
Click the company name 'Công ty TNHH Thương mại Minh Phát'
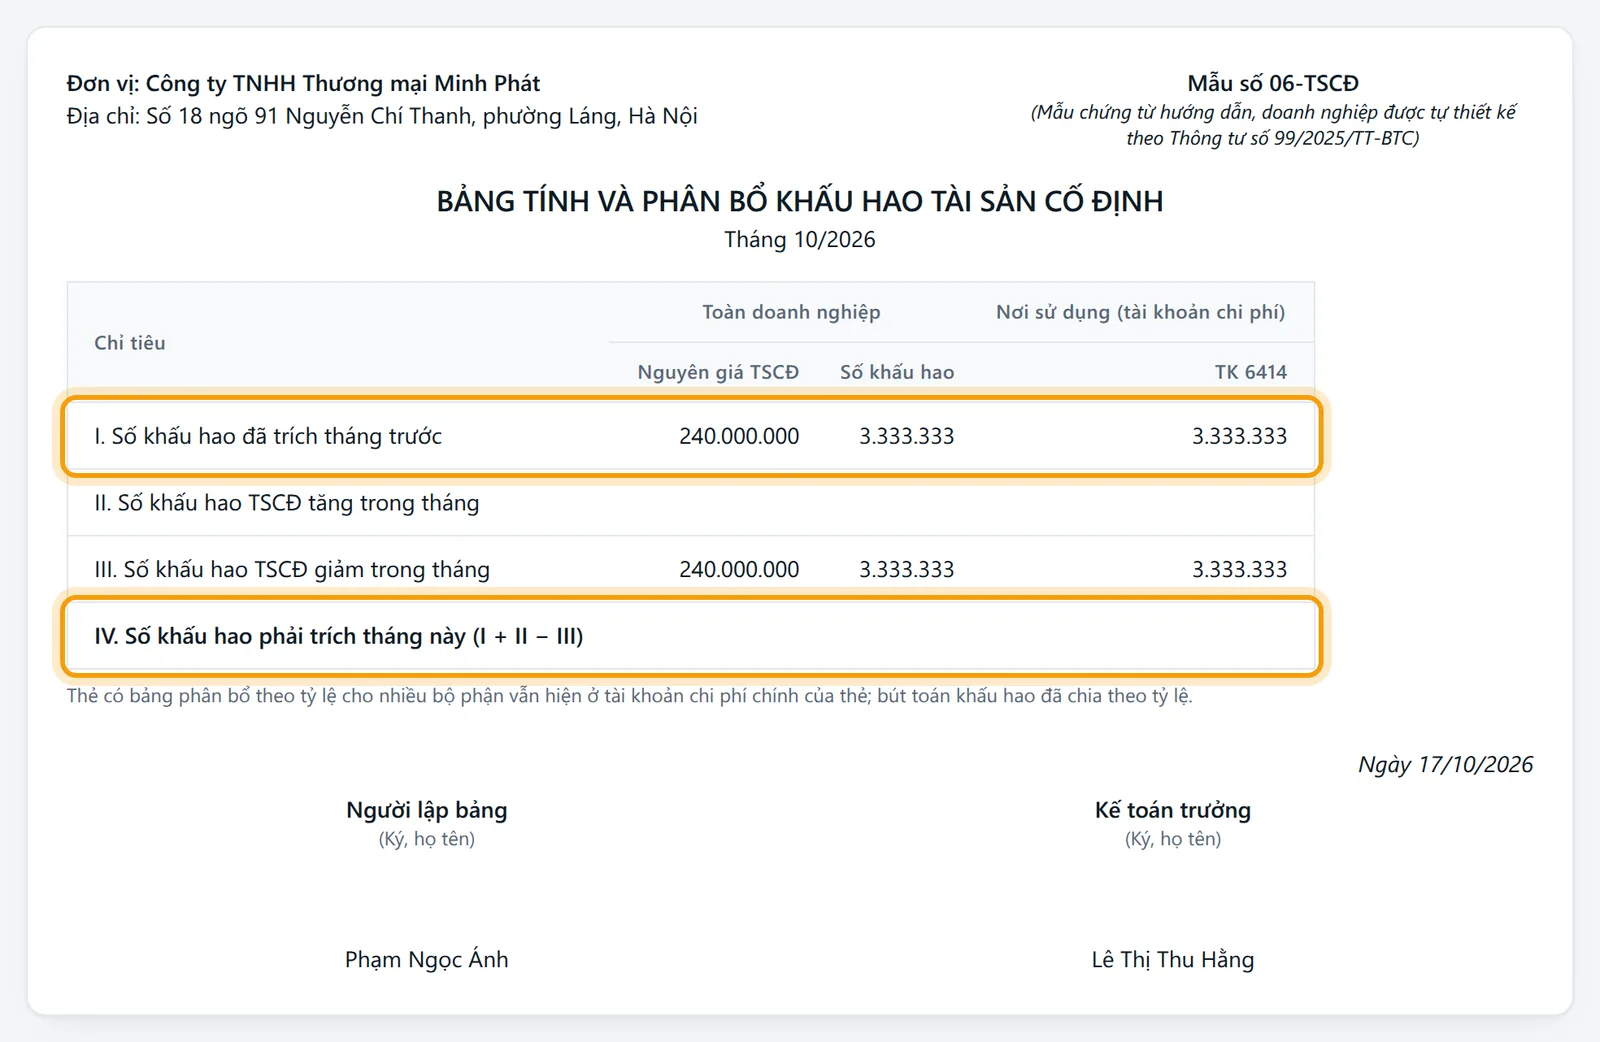(x=343, y=83)
